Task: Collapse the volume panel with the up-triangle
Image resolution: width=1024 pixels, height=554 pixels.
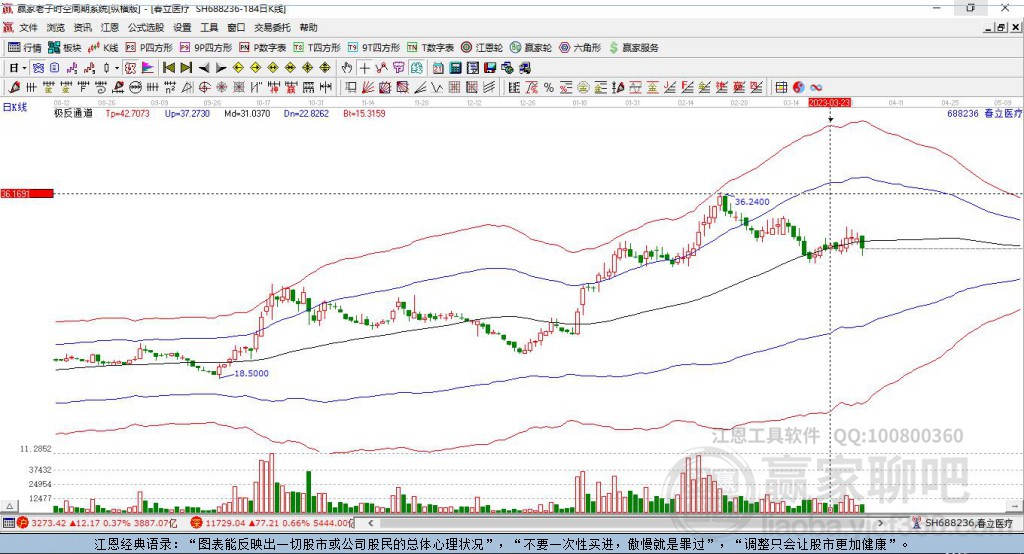Action: [10, 506]
